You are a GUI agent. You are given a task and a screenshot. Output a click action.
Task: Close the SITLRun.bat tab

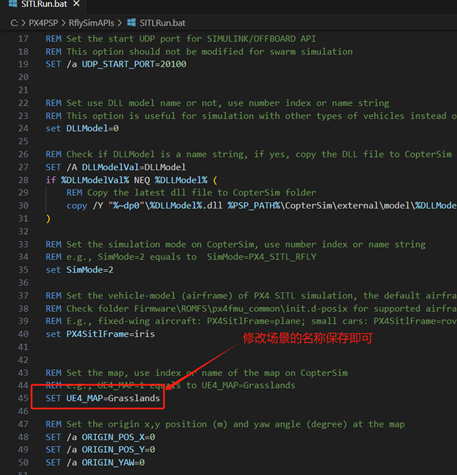(x=76, y=4)
